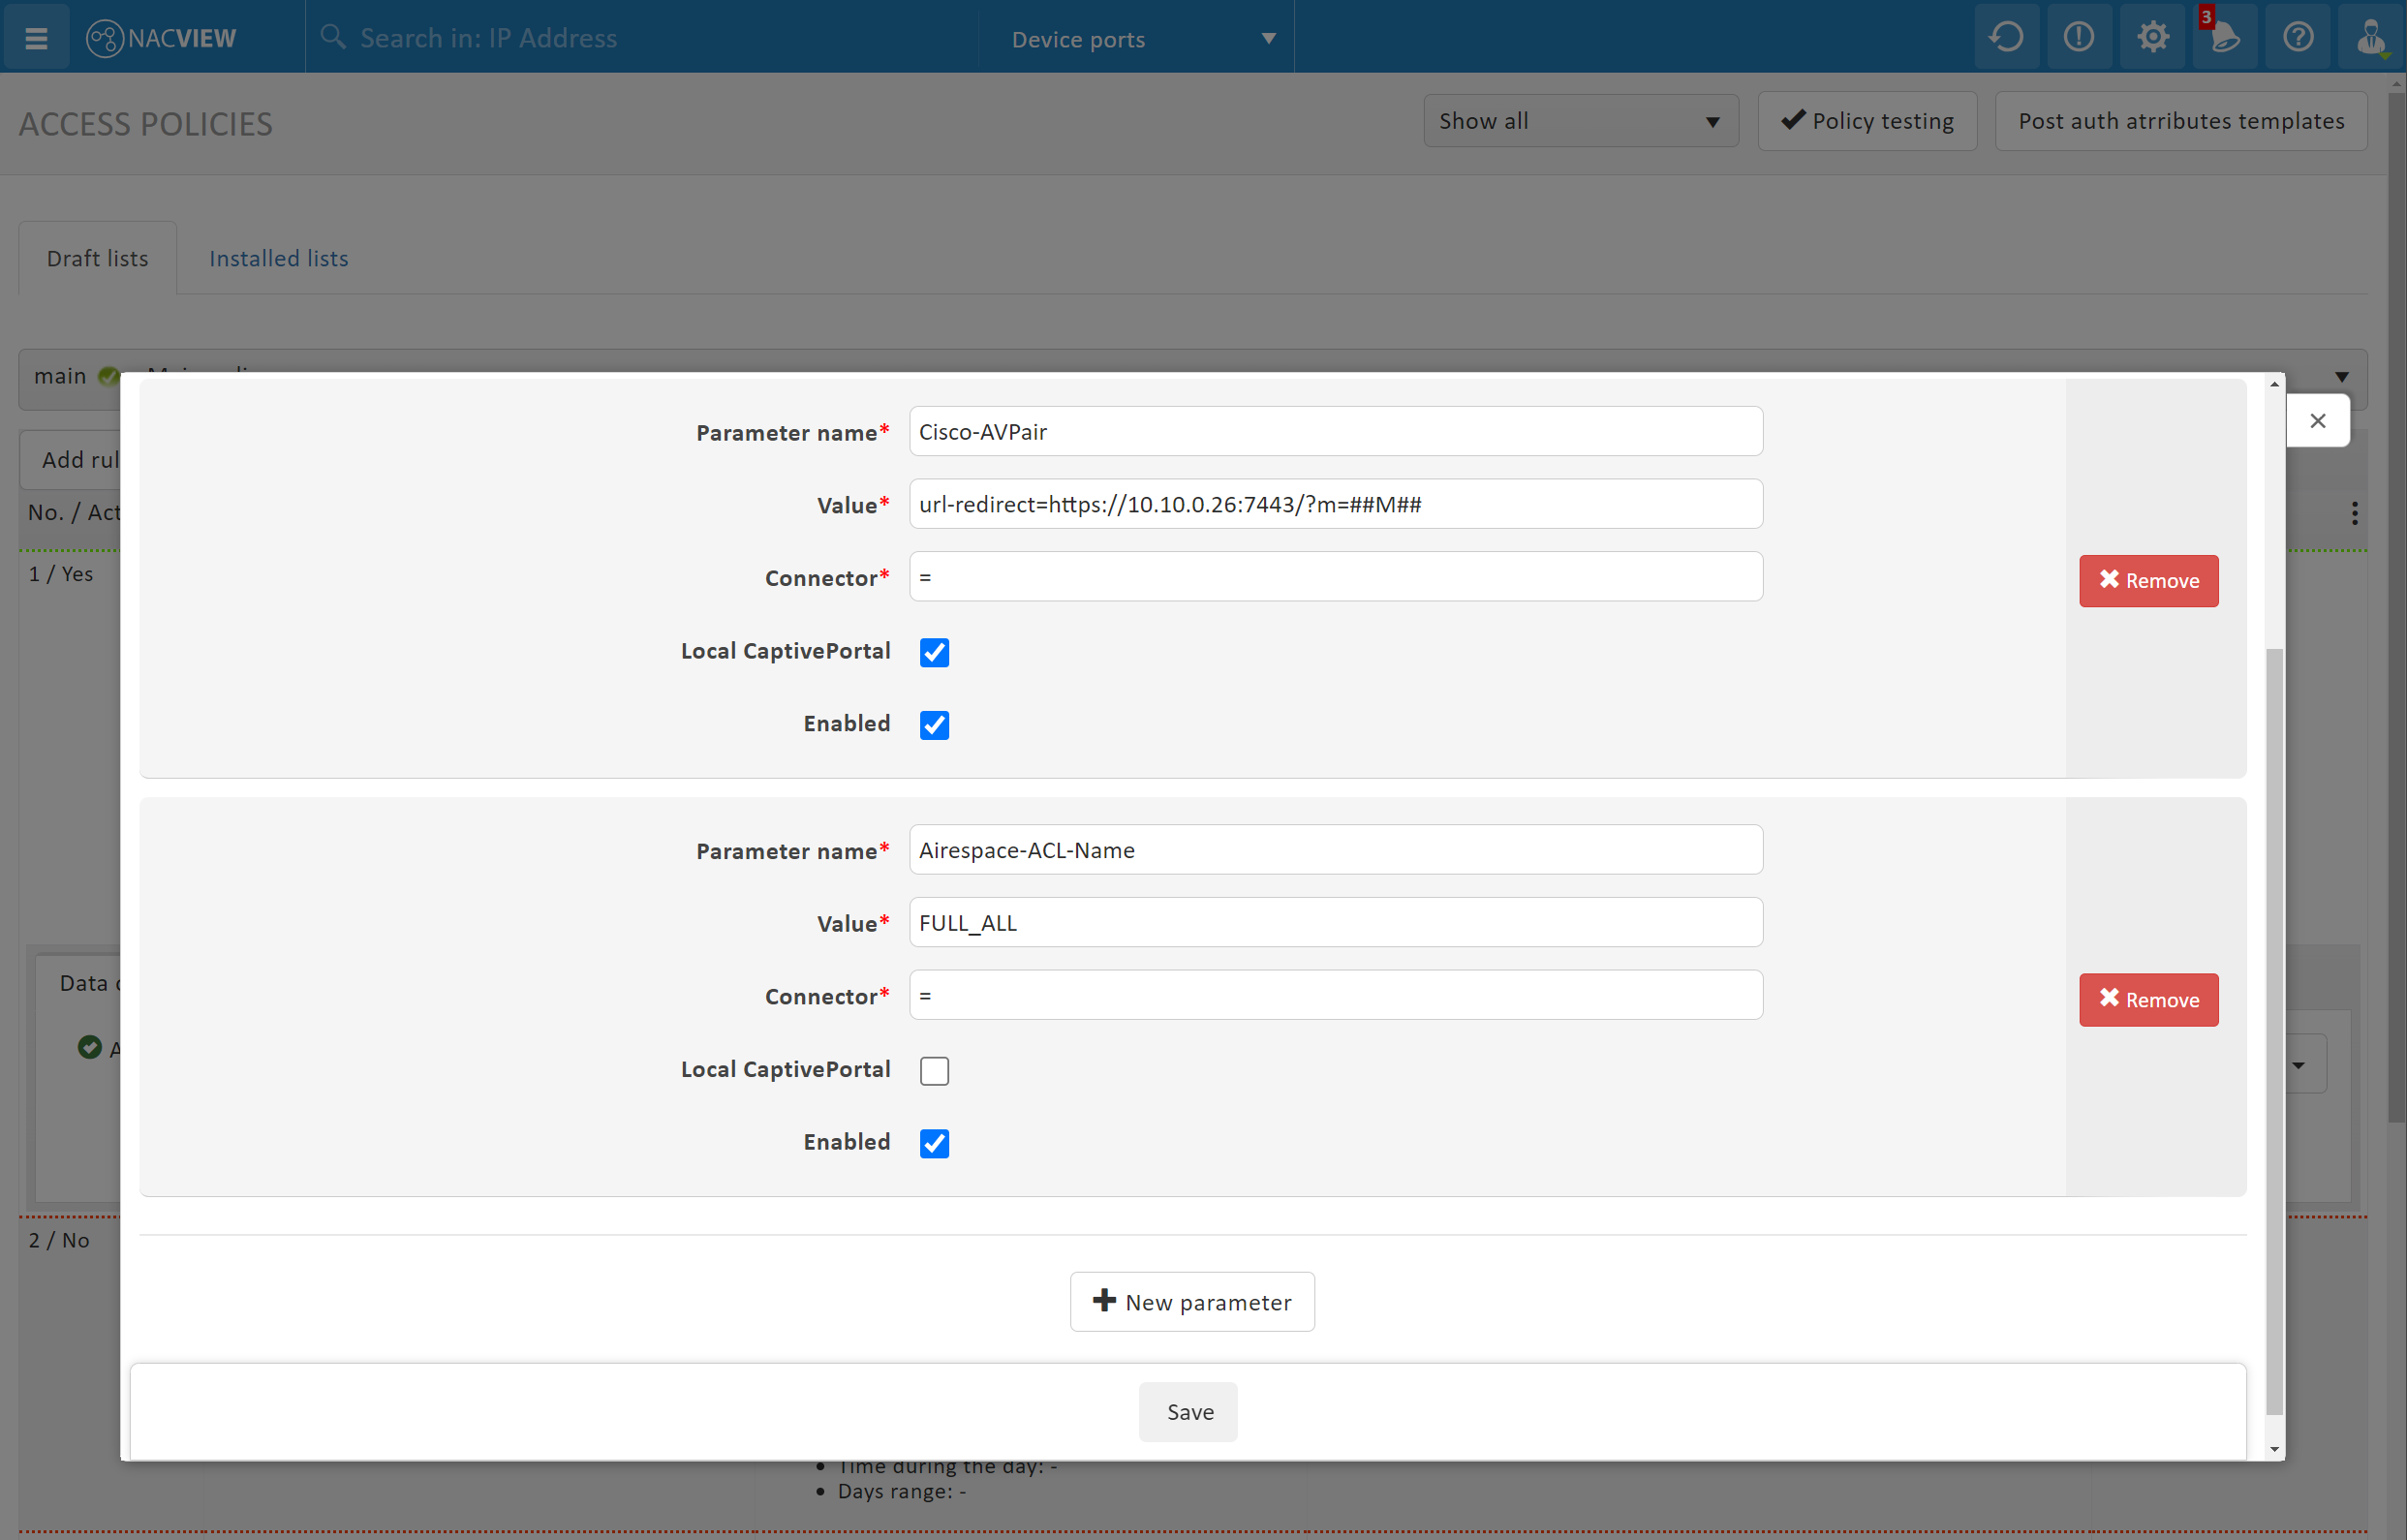2407x1540 pixels.
Task: Open the user profile icon
Action: pos(2371,37)
